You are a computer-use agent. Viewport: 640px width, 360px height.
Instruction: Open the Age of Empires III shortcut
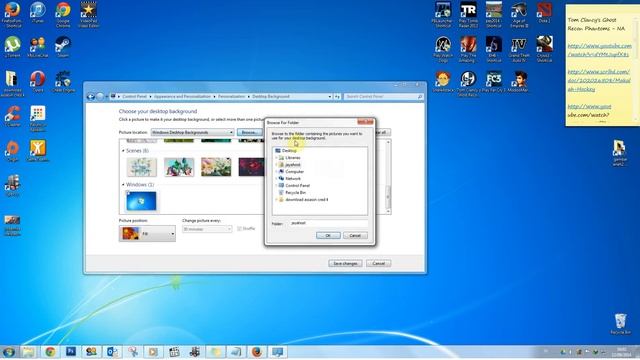(x=519, y=15)
